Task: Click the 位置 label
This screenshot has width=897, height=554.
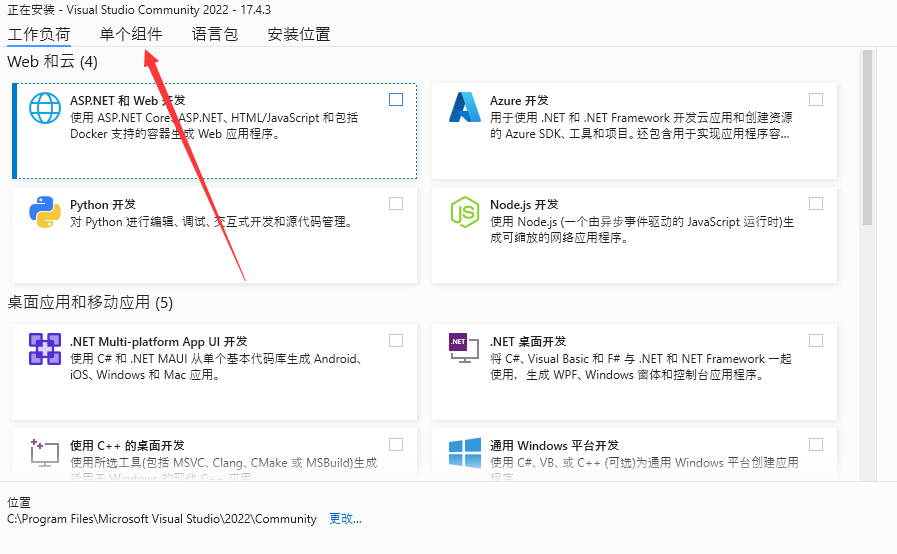Action: pos(19,502)
